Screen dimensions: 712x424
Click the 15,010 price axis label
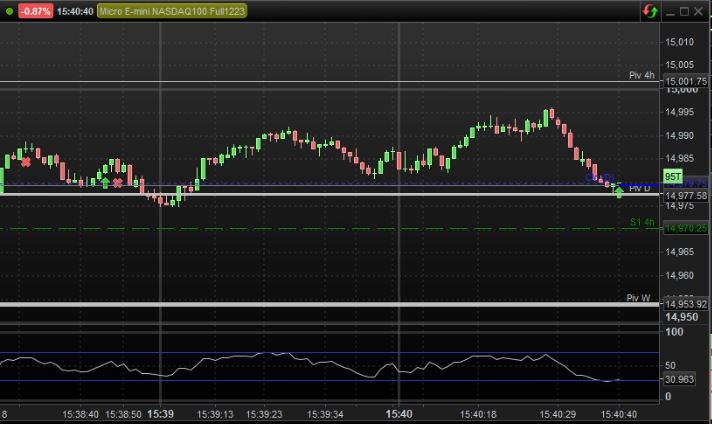[x=679, y=42]
